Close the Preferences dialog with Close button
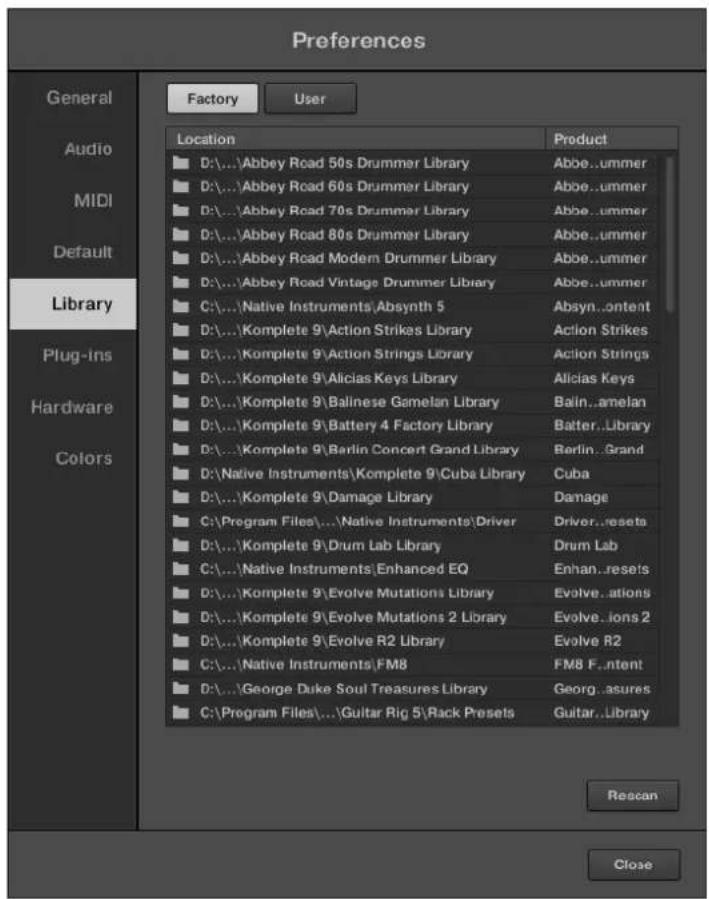 pos(633,865)
